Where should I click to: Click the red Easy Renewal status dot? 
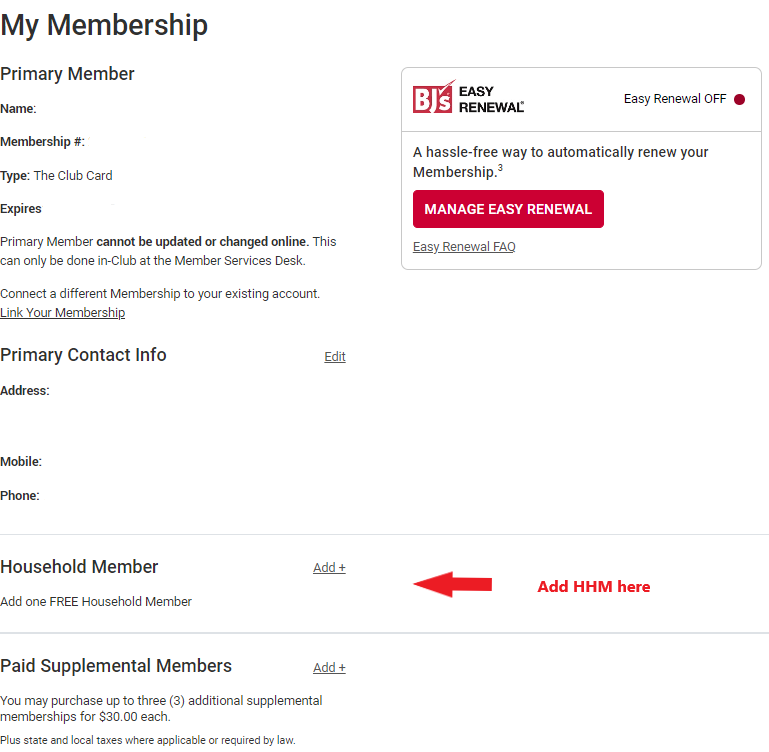click(739, 100)
